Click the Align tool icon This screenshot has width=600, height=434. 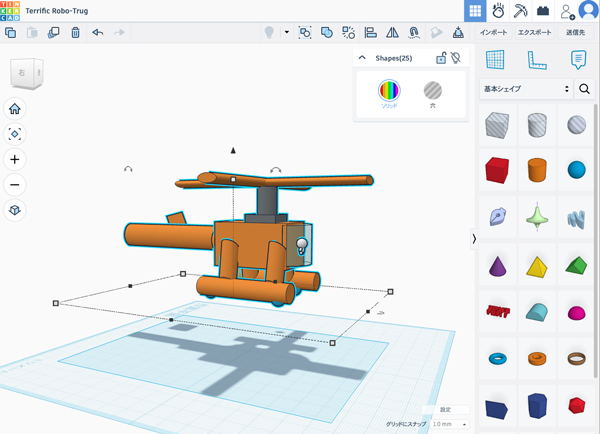pos(370,33)
